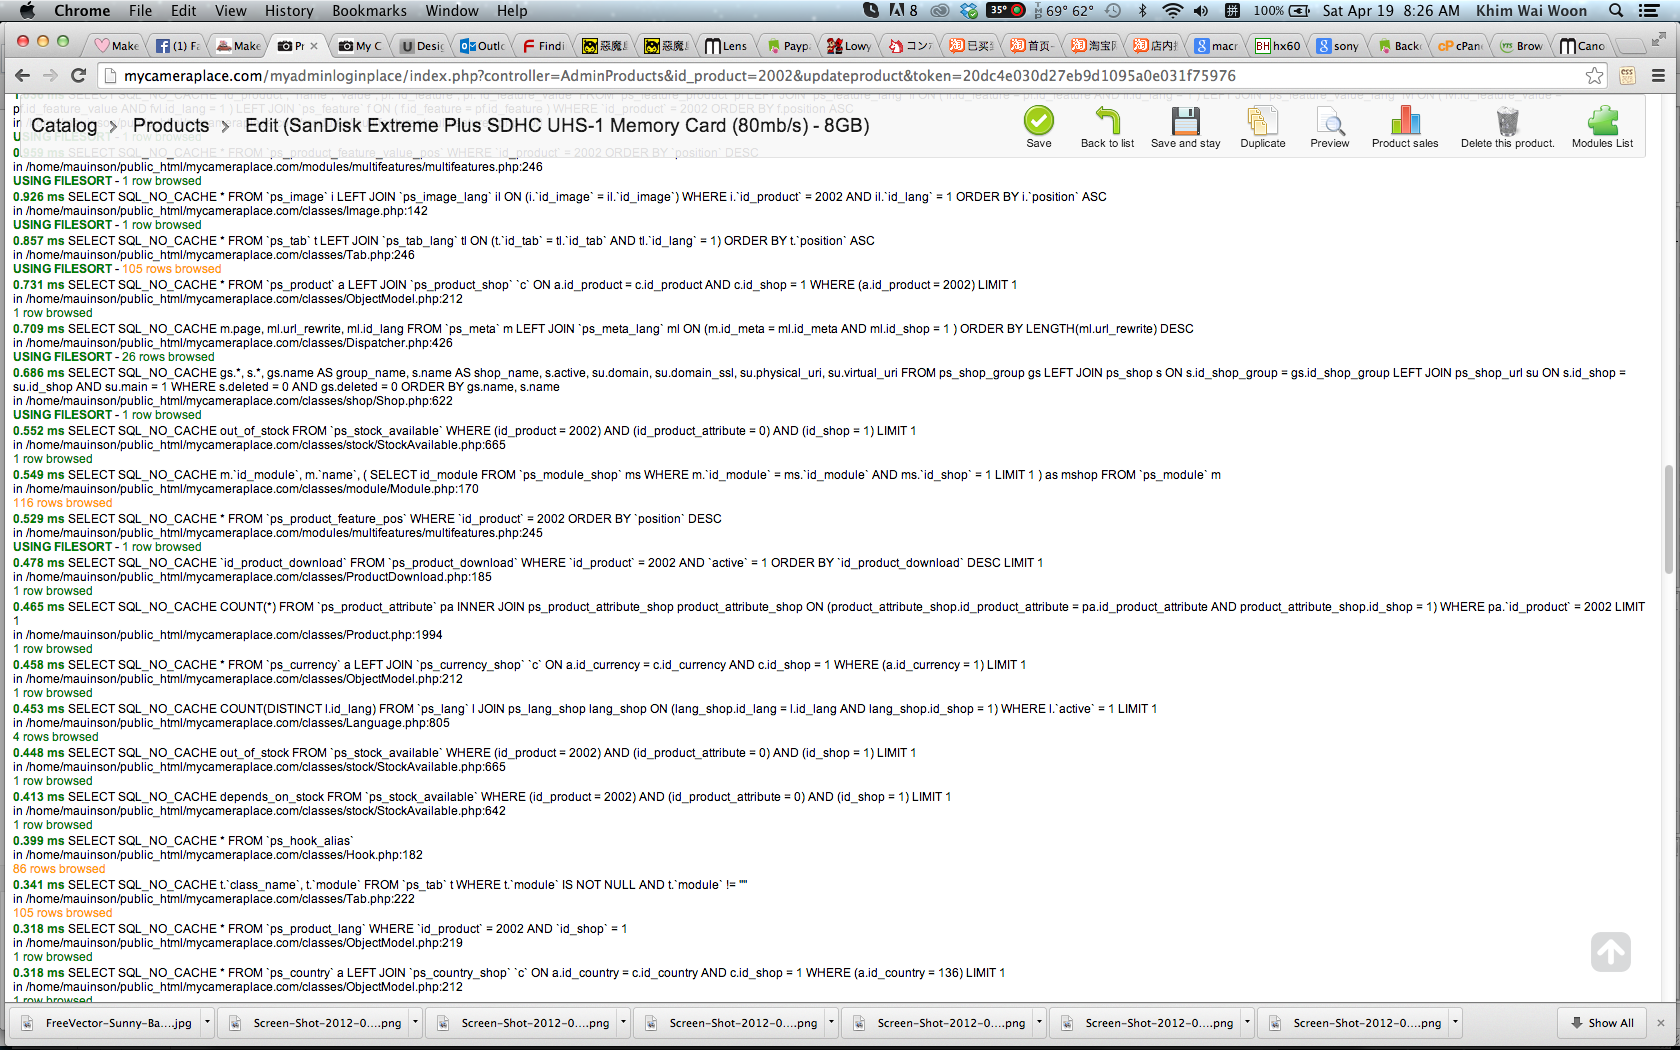Click the '116 rows browsed' text
Image resolution: width=1680 pixels, height=1050 pixels.
click(x=62, y=503)
